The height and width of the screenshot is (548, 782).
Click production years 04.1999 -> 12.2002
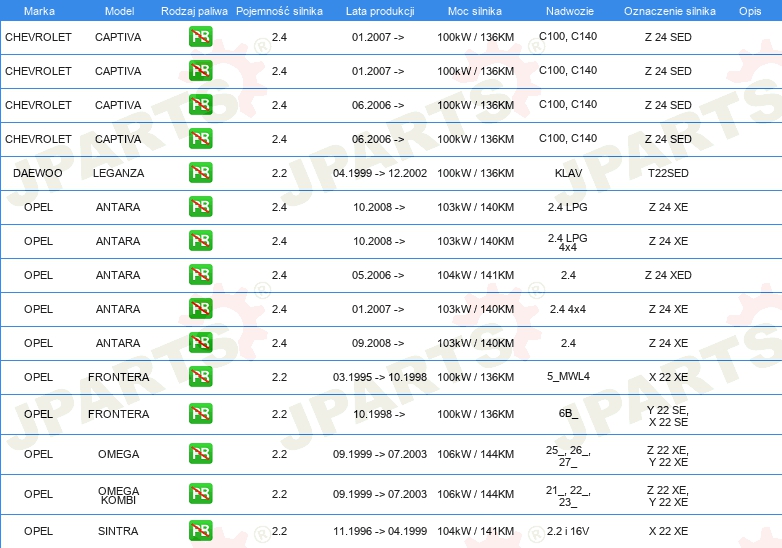380,173
